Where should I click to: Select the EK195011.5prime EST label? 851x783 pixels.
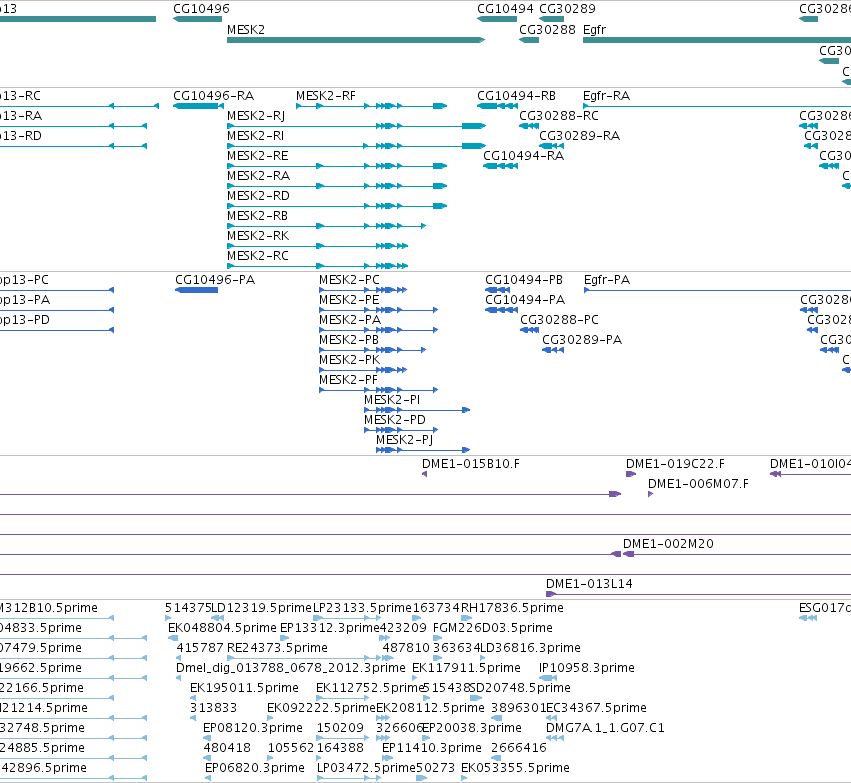tap(244, 689)
